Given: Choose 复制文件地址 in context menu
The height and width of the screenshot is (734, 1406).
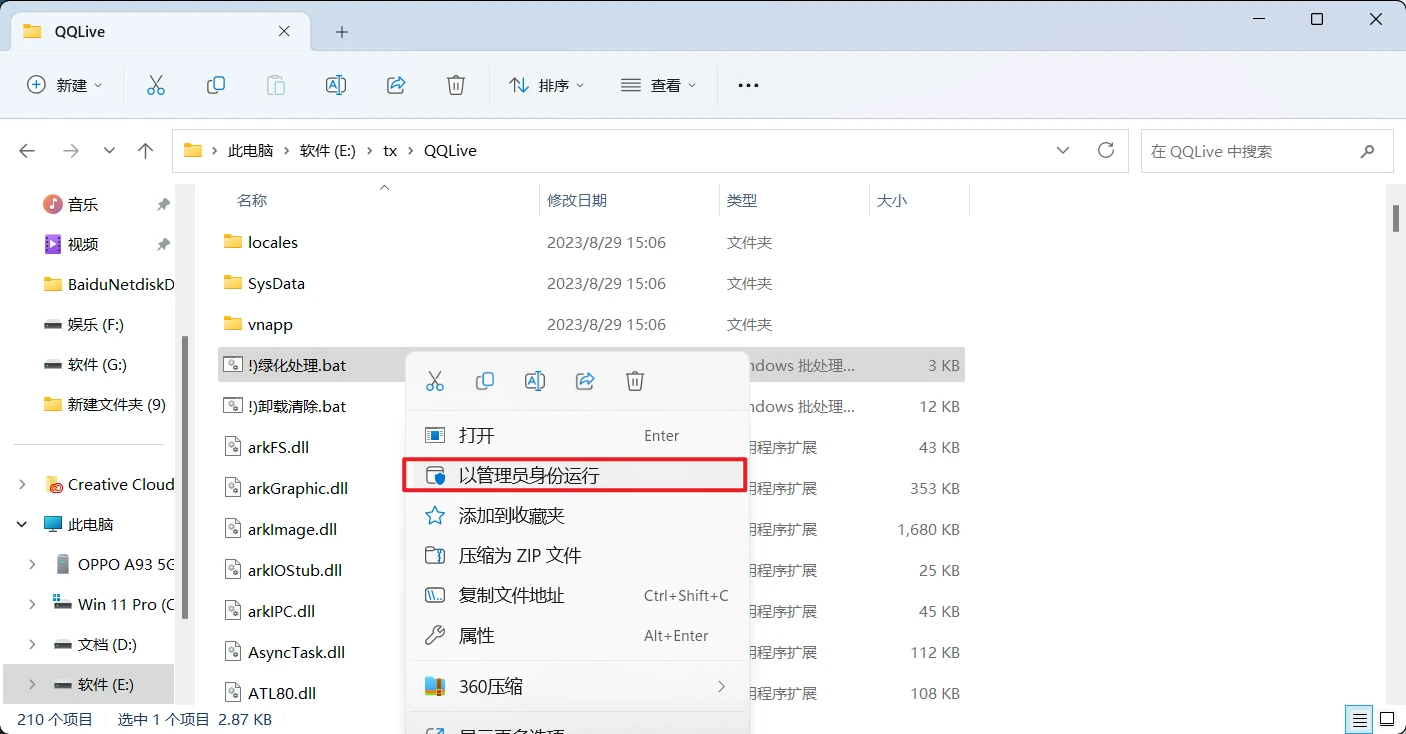Looking at the screenshot, I should [x=576, y=596].
